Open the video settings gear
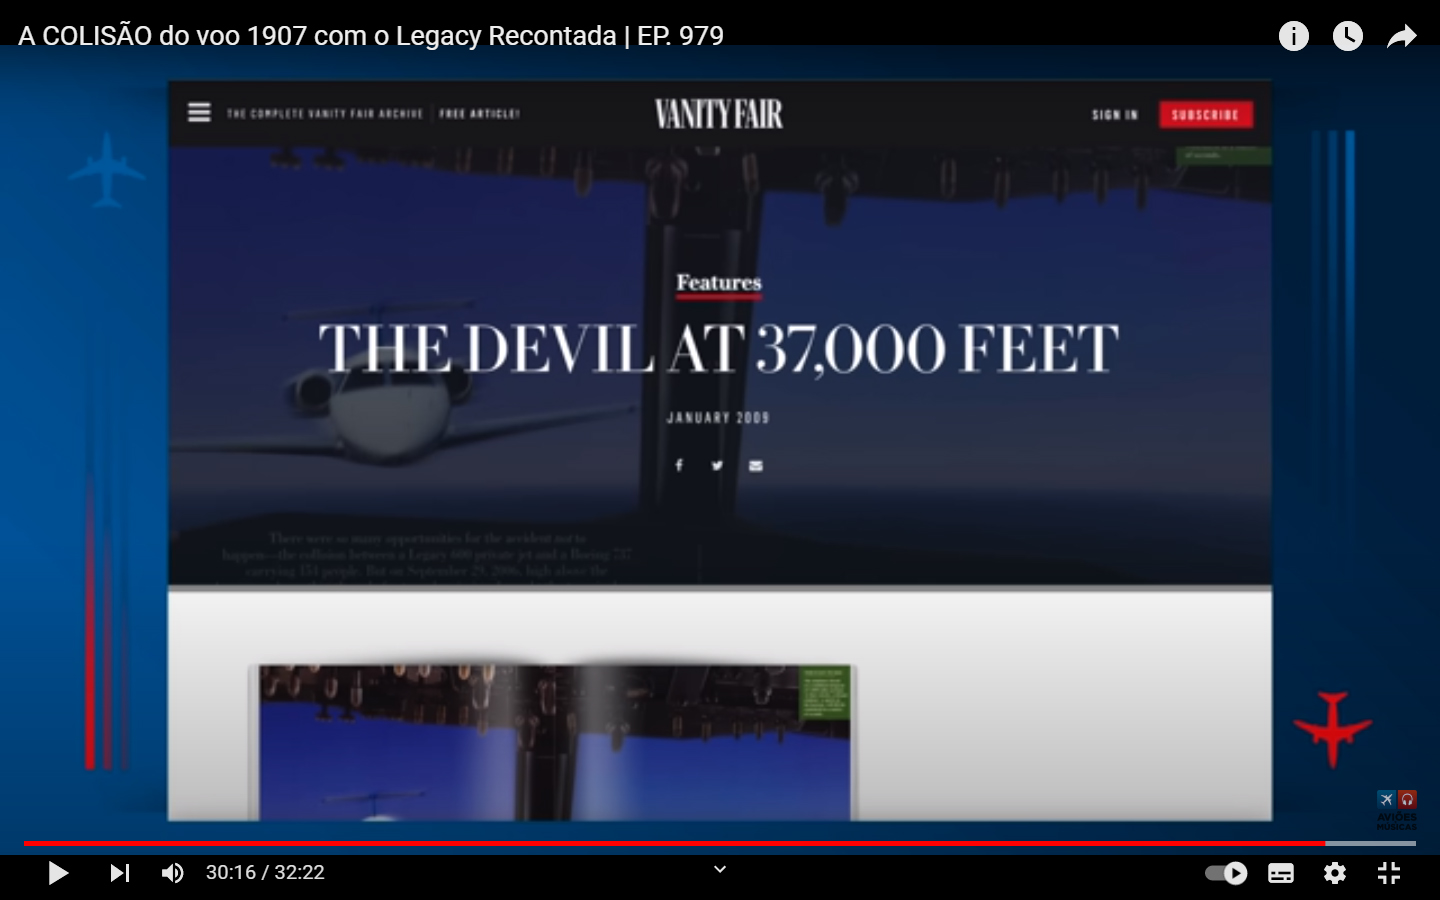 (1335, 873)
